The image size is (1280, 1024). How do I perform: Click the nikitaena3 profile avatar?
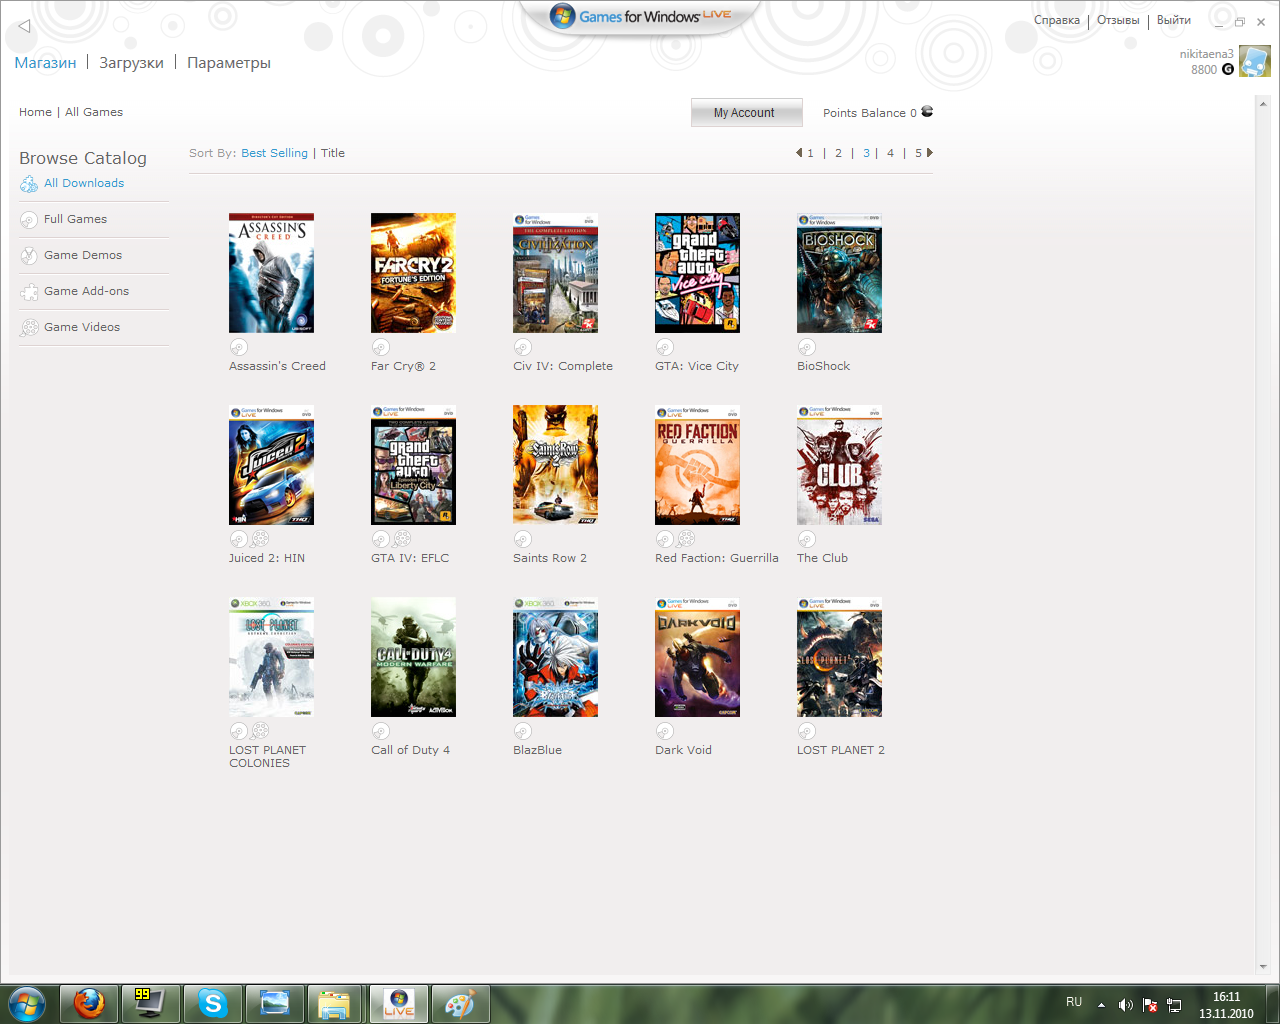point(1254,61)
